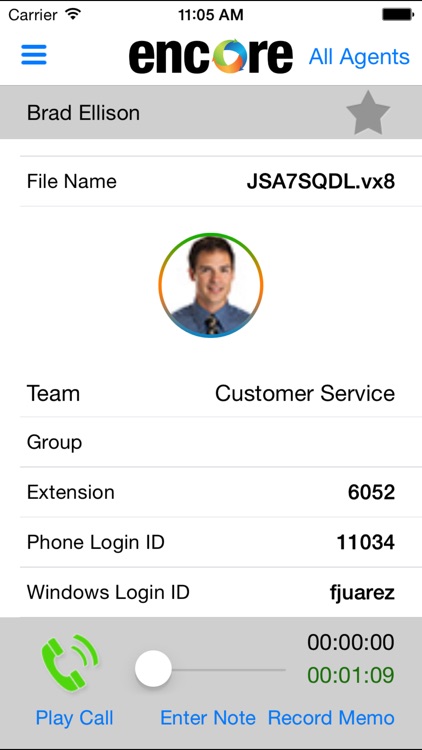Viewport: 422px width, 750px height.
Task: Tap elapsed time 00:00:00
Action: (x=351, y=642)
